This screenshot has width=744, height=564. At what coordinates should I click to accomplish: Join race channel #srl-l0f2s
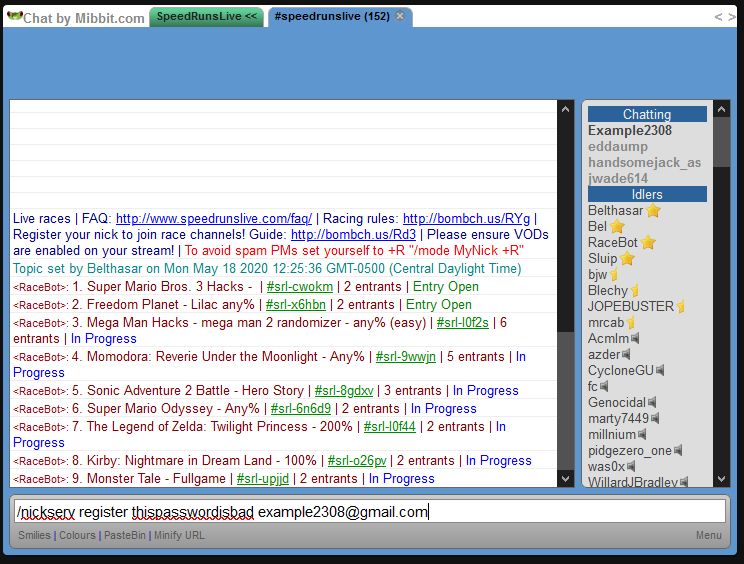click(x=463, y=323)
